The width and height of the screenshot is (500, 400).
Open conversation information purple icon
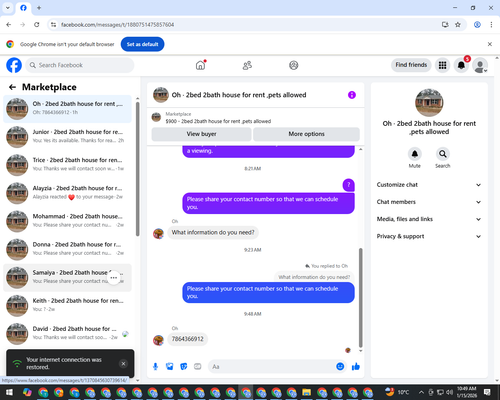[352, 95]
